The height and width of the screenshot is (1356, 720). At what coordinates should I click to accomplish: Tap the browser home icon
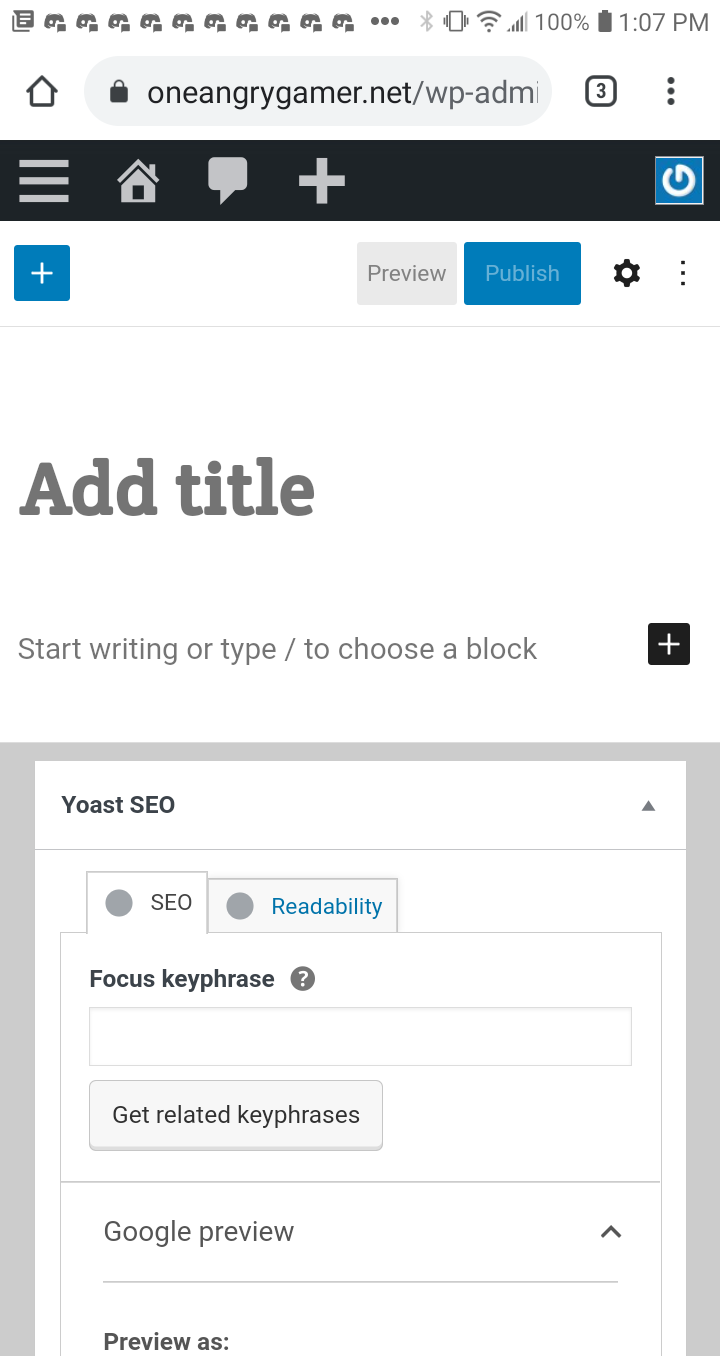pos(42,92)
